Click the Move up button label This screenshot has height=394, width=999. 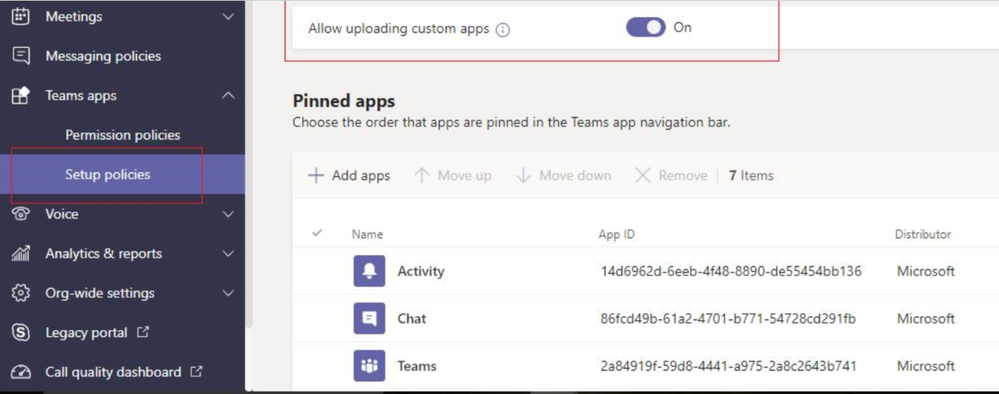click(x=464, y=176)
